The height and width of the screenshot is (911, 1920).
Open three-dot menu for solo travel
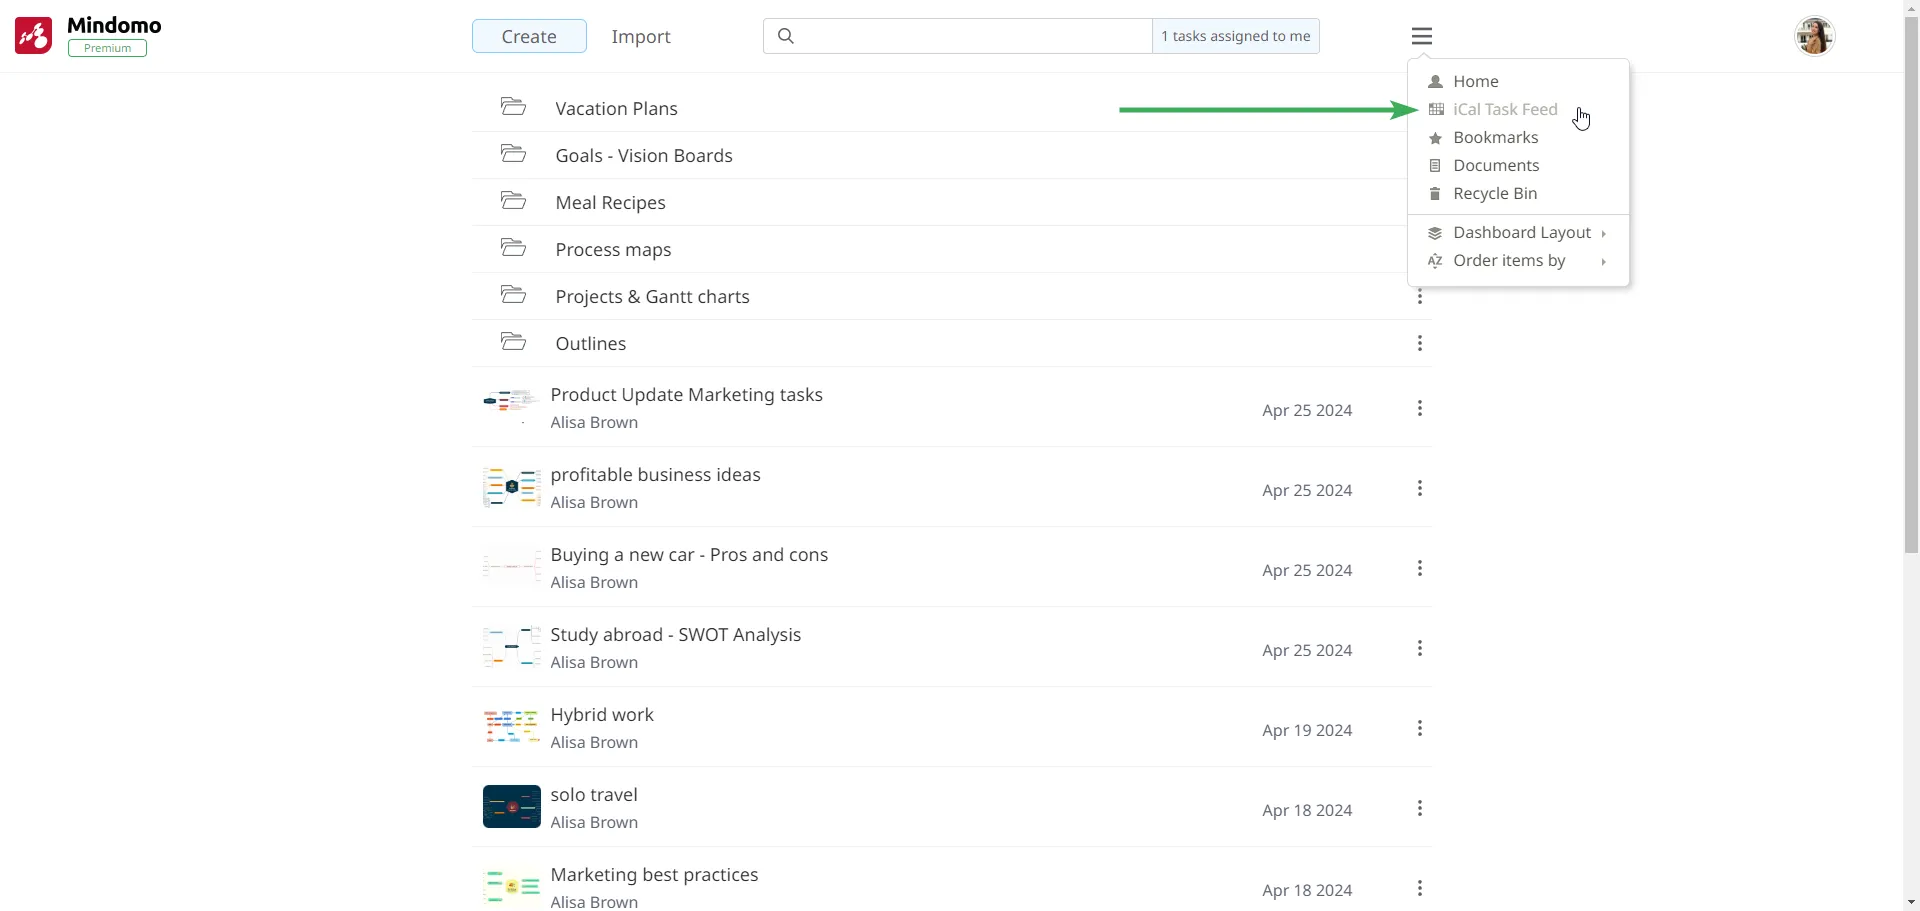1419,809
